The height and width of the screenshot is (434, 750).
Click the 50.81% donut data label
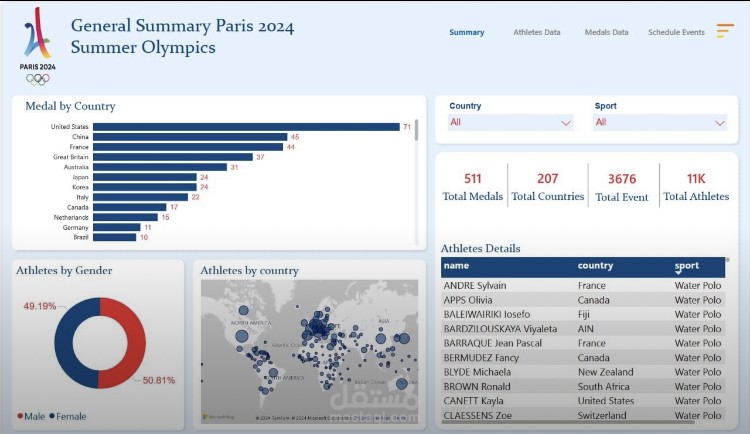[159, 380]
